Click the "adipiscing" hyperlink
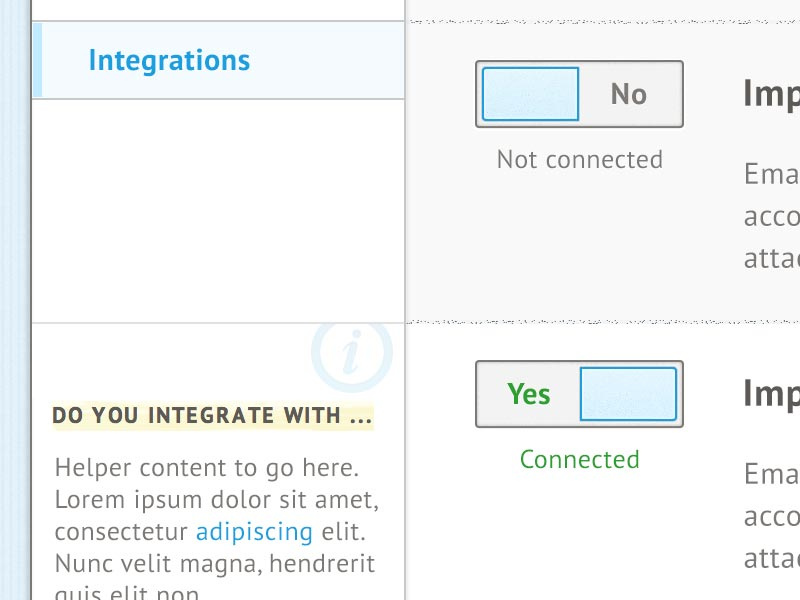 254,531
